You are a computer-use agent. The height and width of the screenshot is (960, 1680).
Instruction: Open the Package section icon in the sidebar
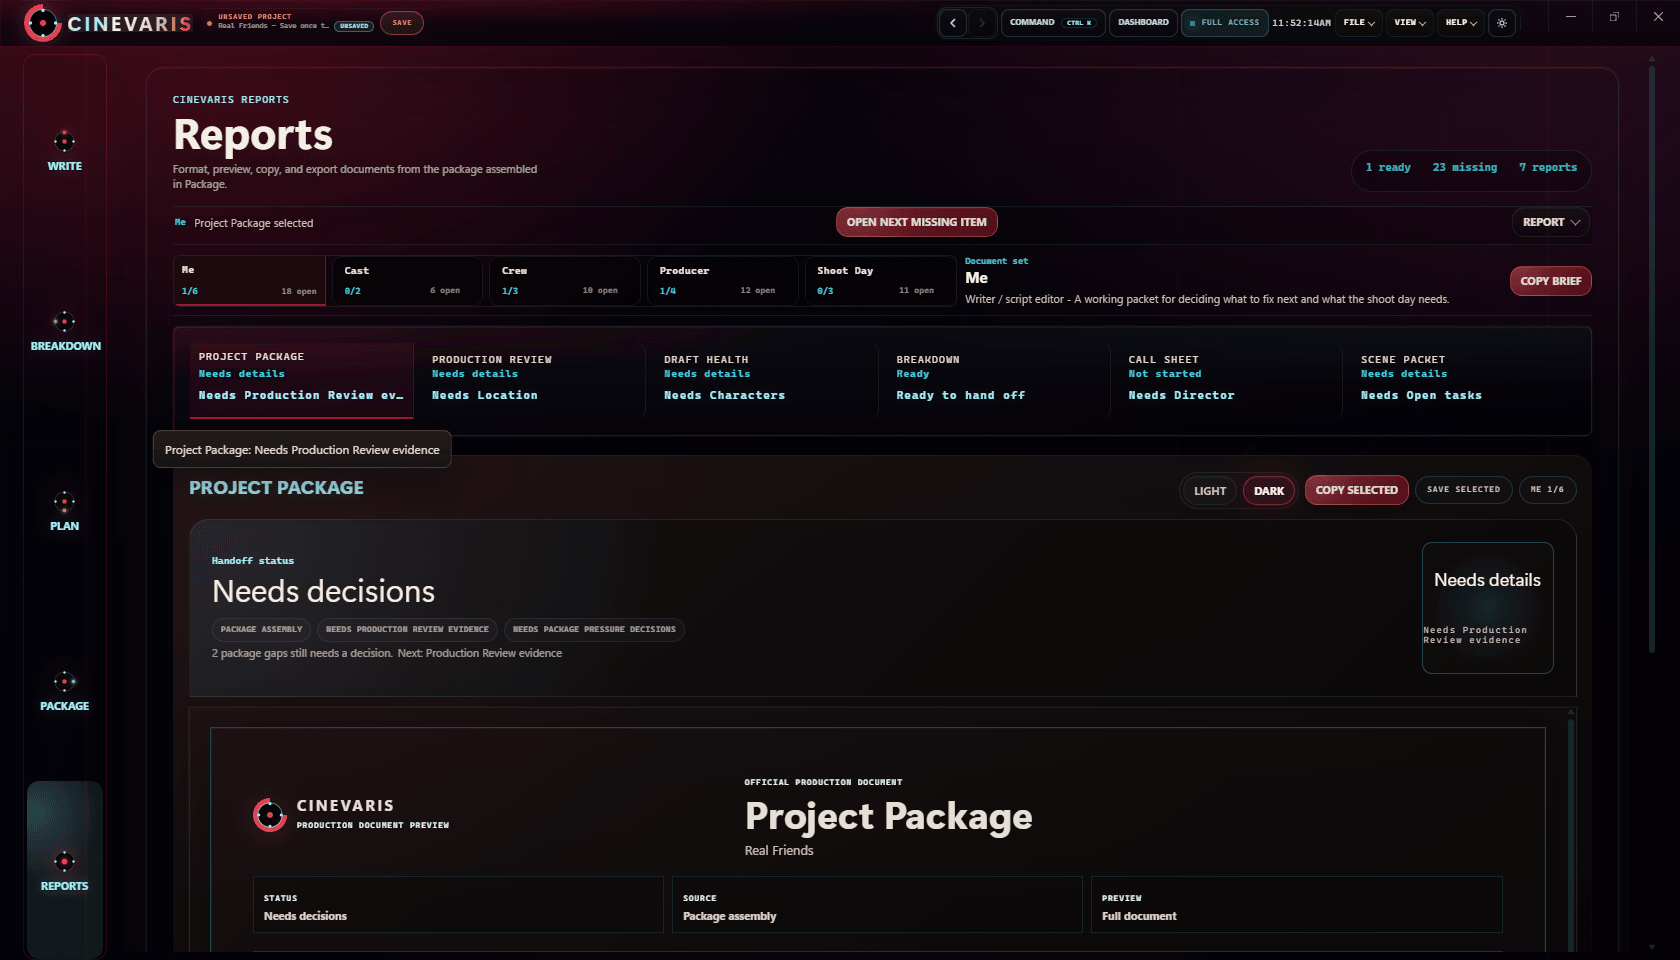(x=64, y=681)
